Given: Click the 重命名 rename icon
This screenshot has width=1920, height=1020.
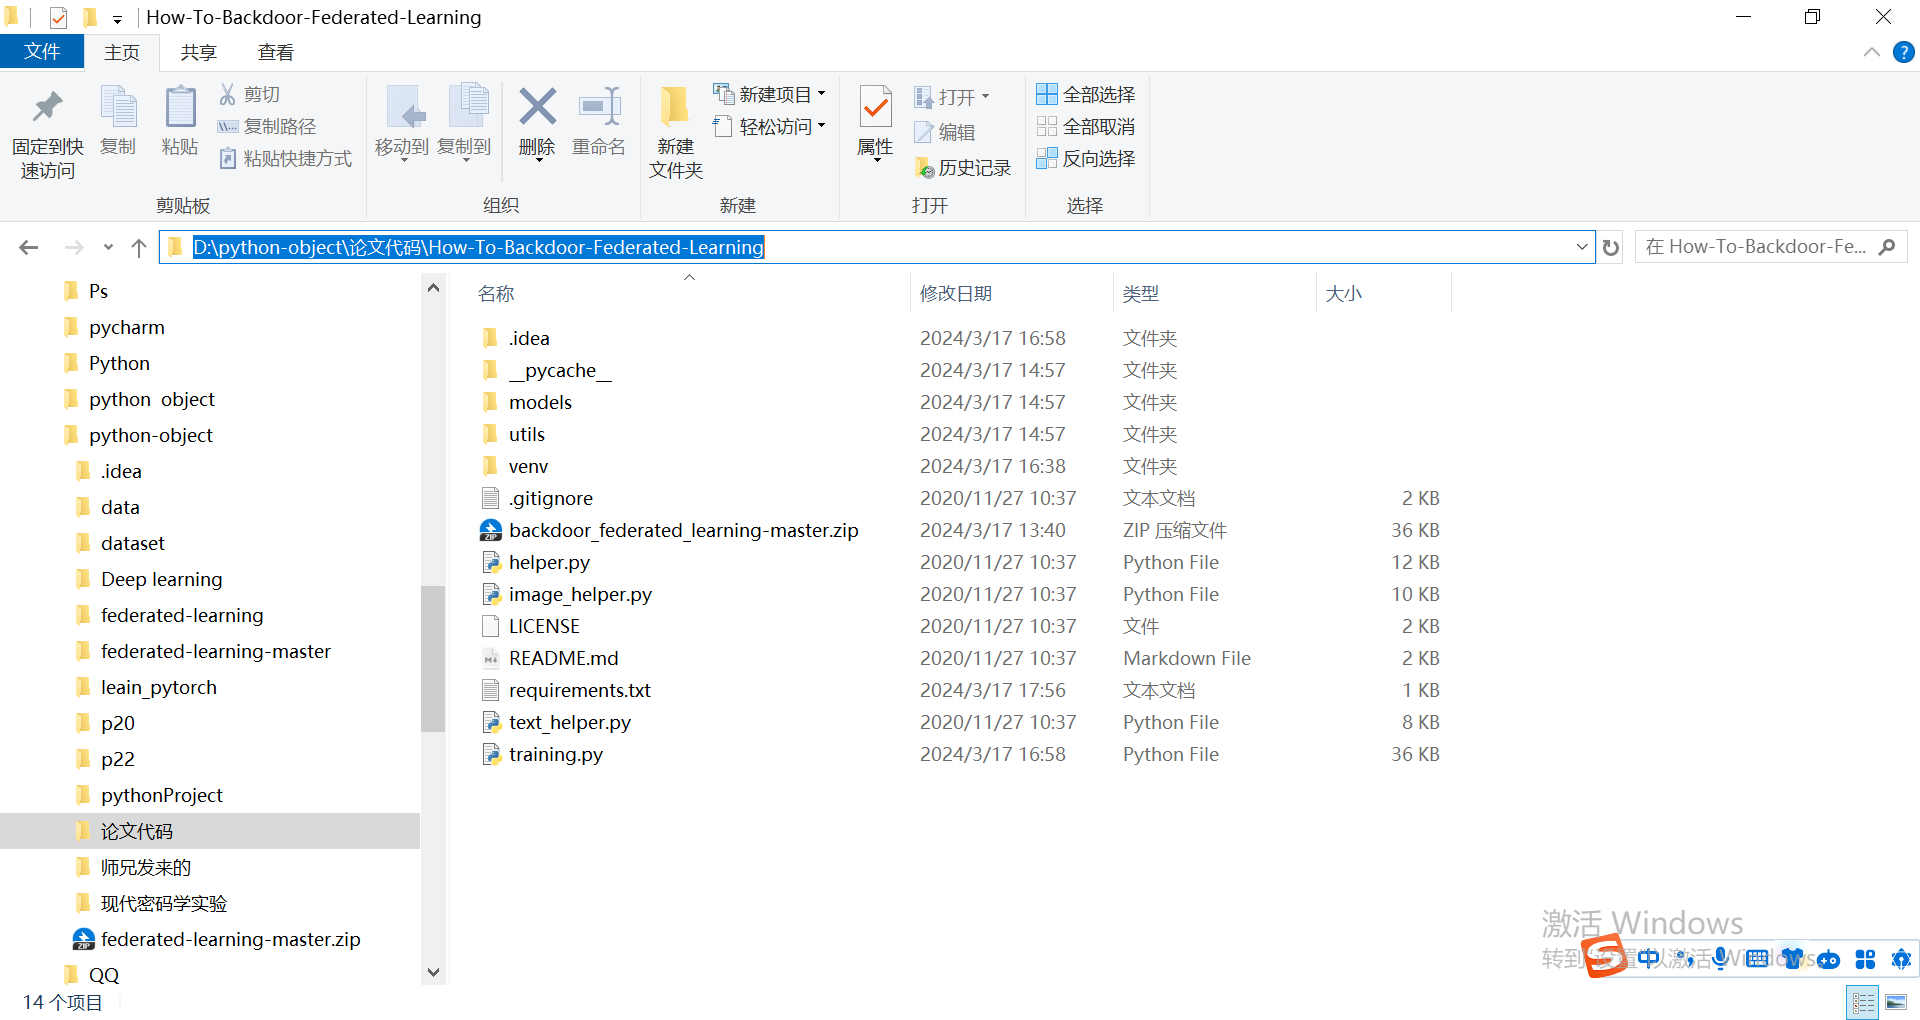Looking at the screenshot, I should click(599, 106).
